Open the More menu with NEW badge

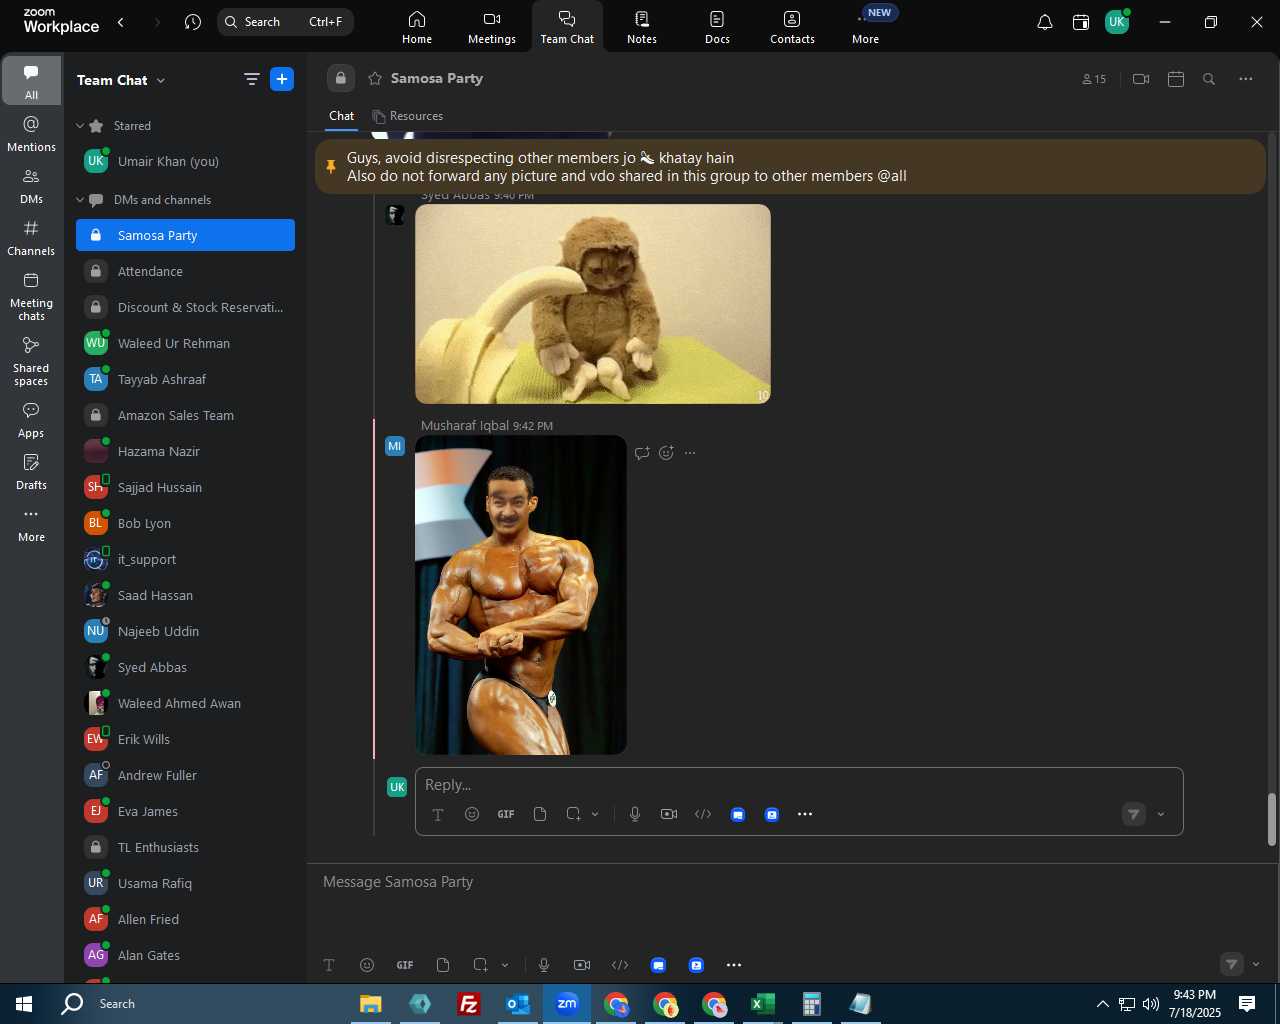867,27
